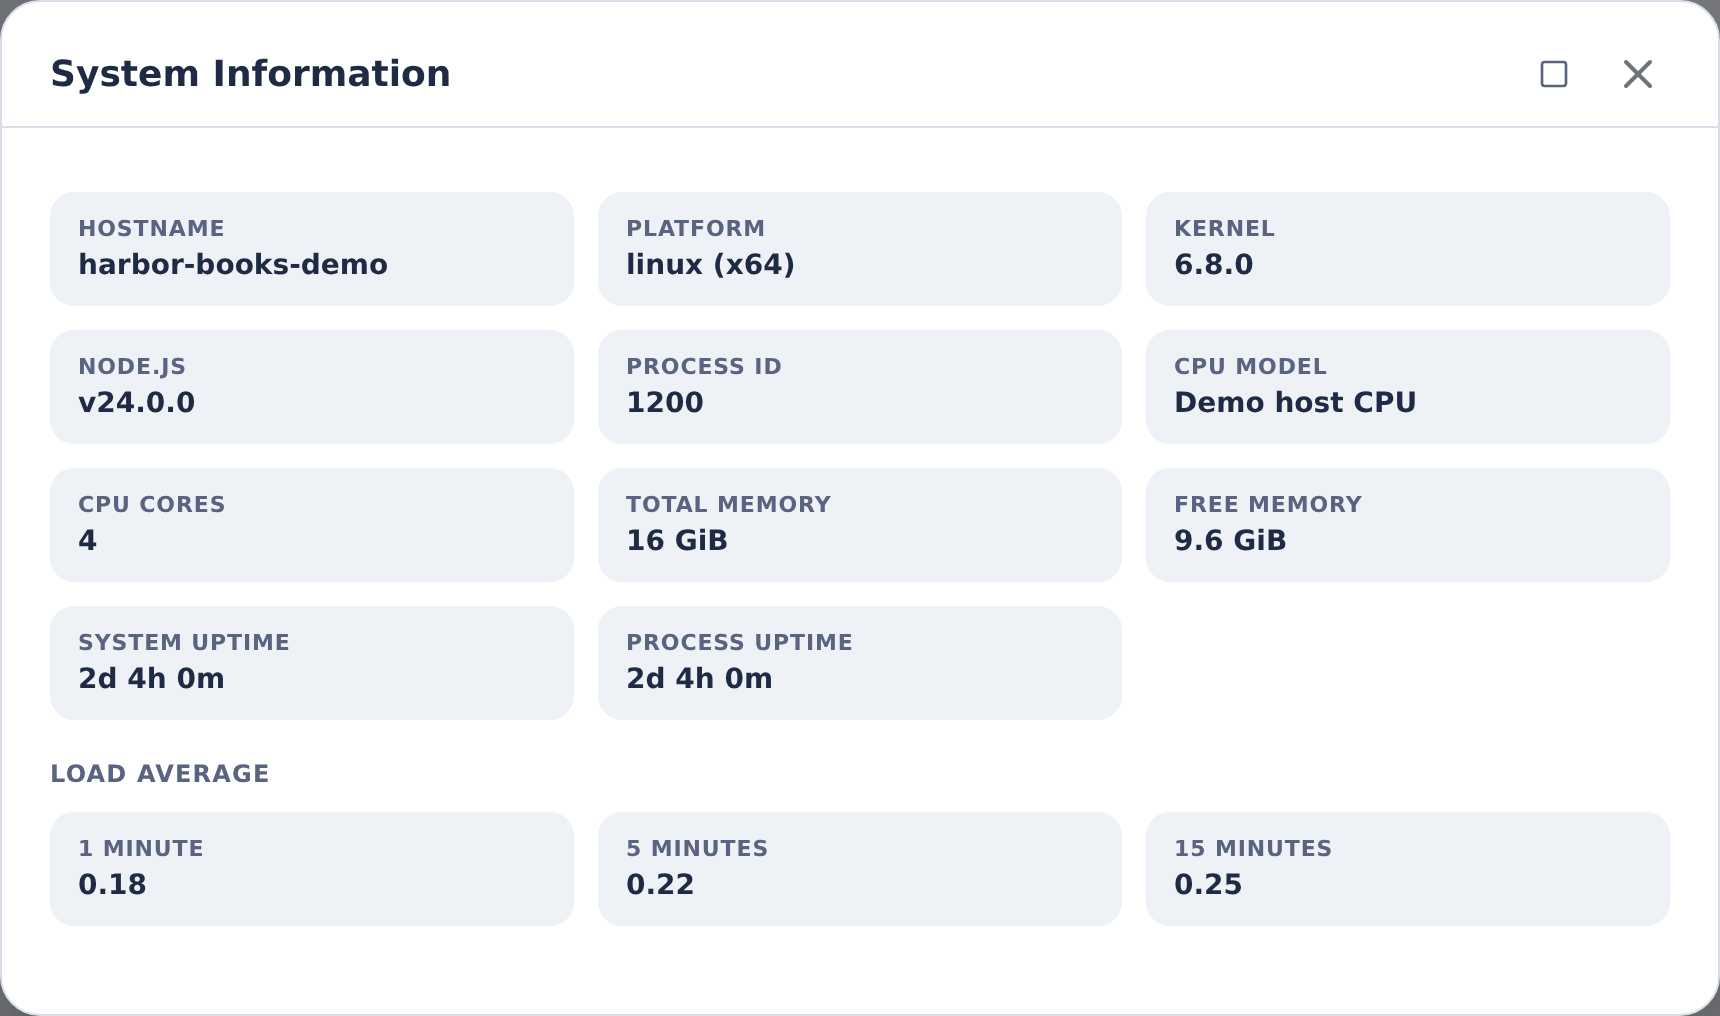Screen dimensions: 1720x1016
Task: Click the System Information title text
Action: coord(251,74)
